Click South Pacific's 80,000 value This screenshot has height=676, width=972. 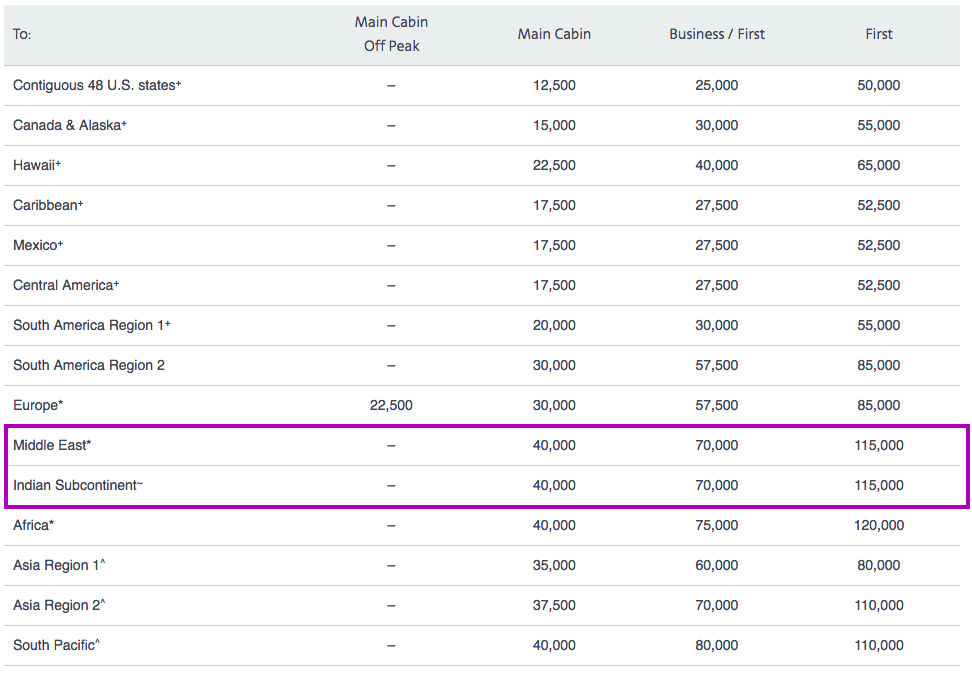(x=717, y=645)
